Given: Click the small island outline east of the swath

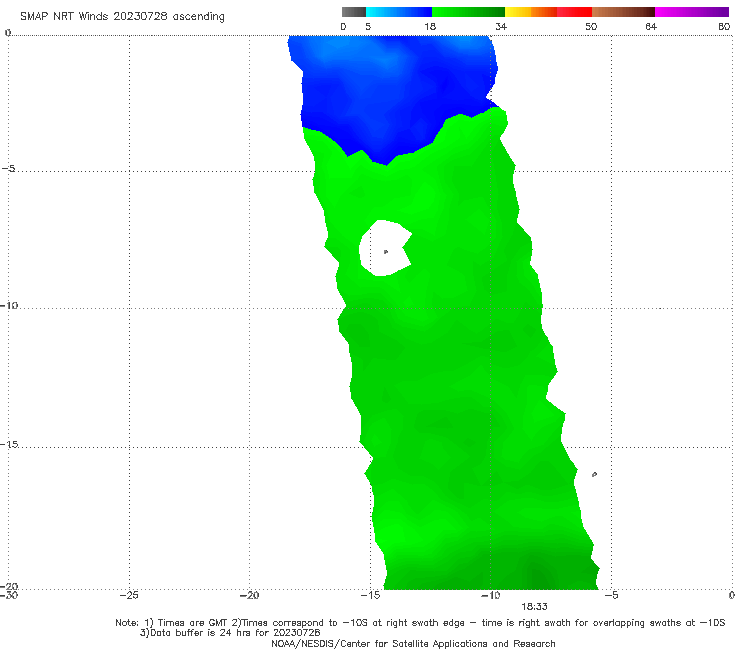Looking at the screenshot, I should point(594,474).
